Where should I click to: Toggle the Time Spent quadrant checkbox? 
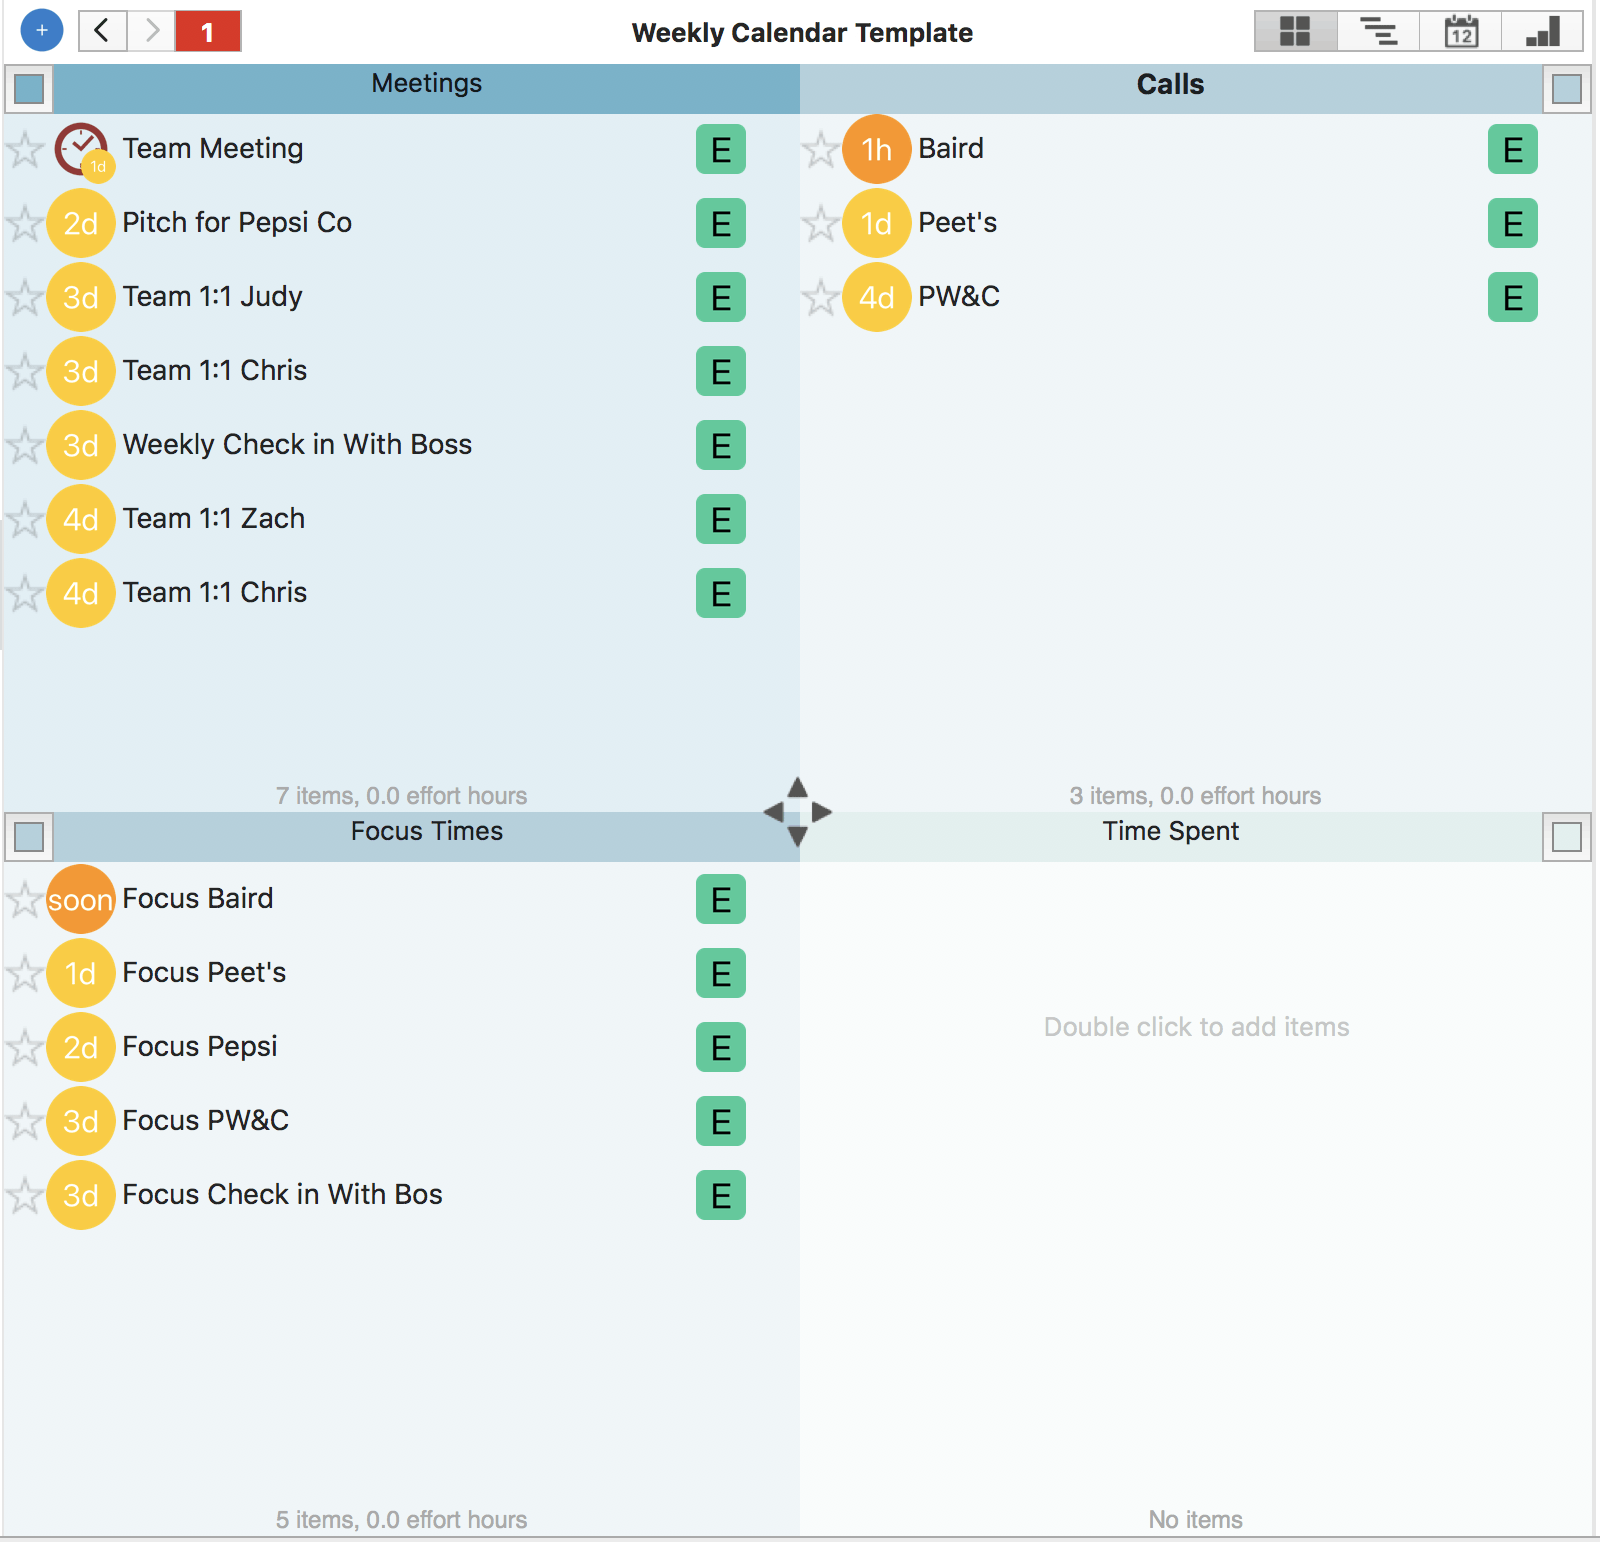click(1567, 837)
